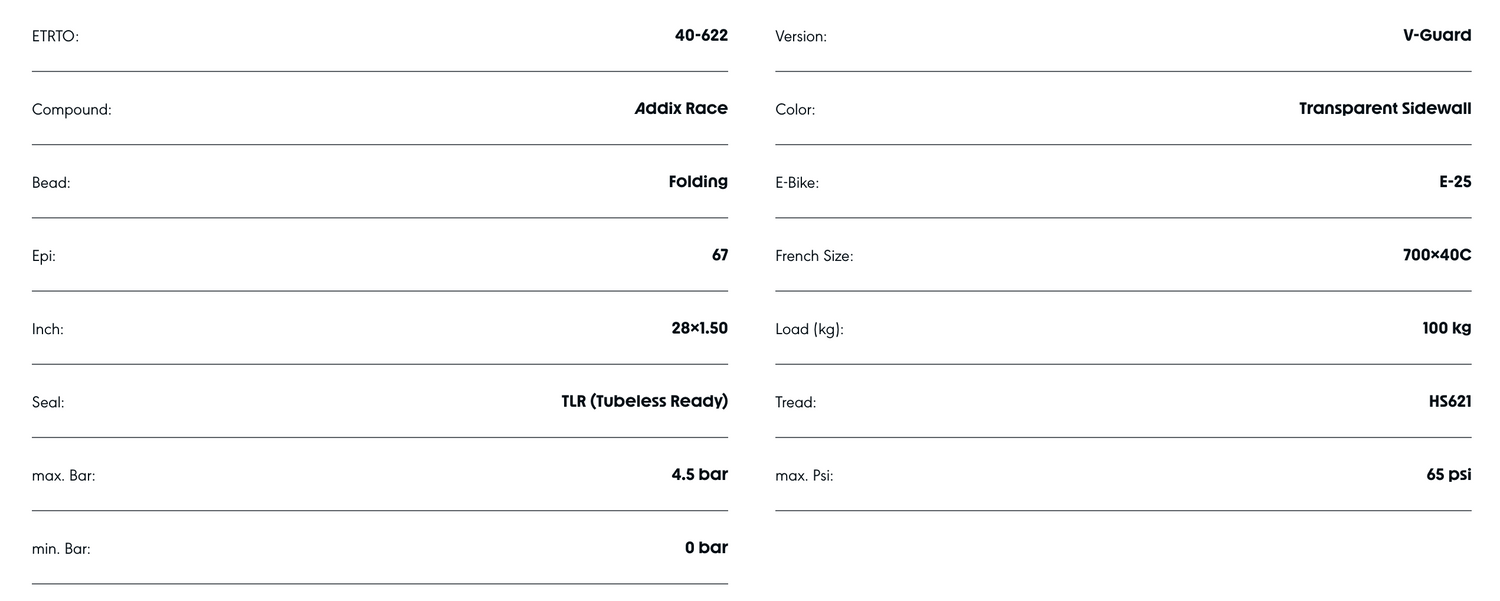Click the 4.5 bar maximum pressure value

(x=699, y=474)
